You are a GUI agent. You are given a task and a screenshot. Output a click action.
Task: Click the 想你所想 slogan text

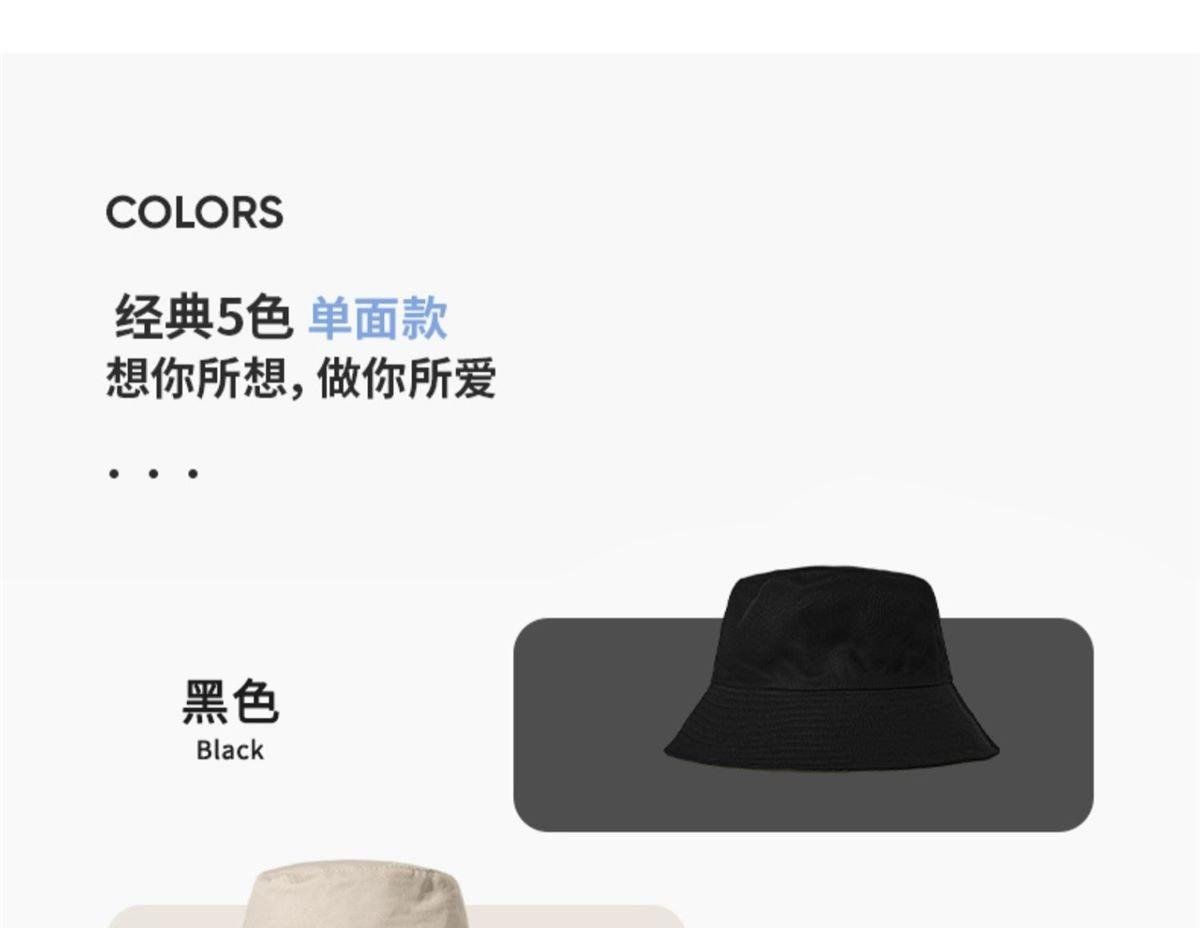[196, 379]
